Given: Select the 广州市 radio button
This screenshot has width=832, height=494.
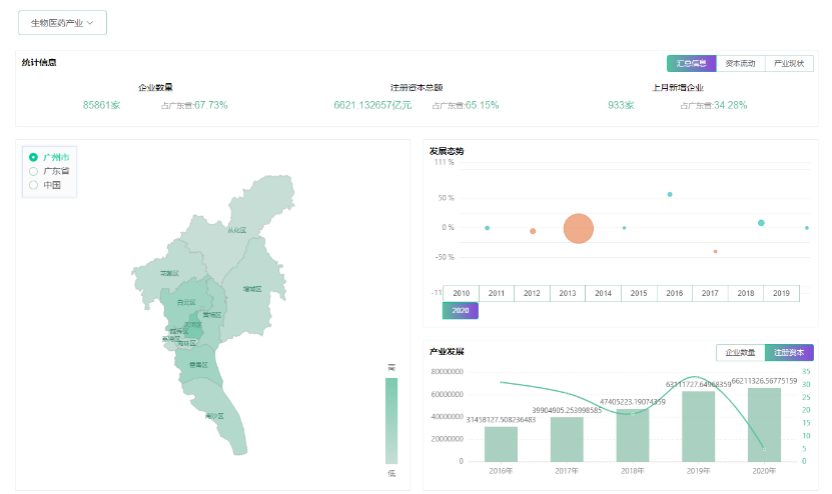Looking at the screenshot, I should pos(34,157).
